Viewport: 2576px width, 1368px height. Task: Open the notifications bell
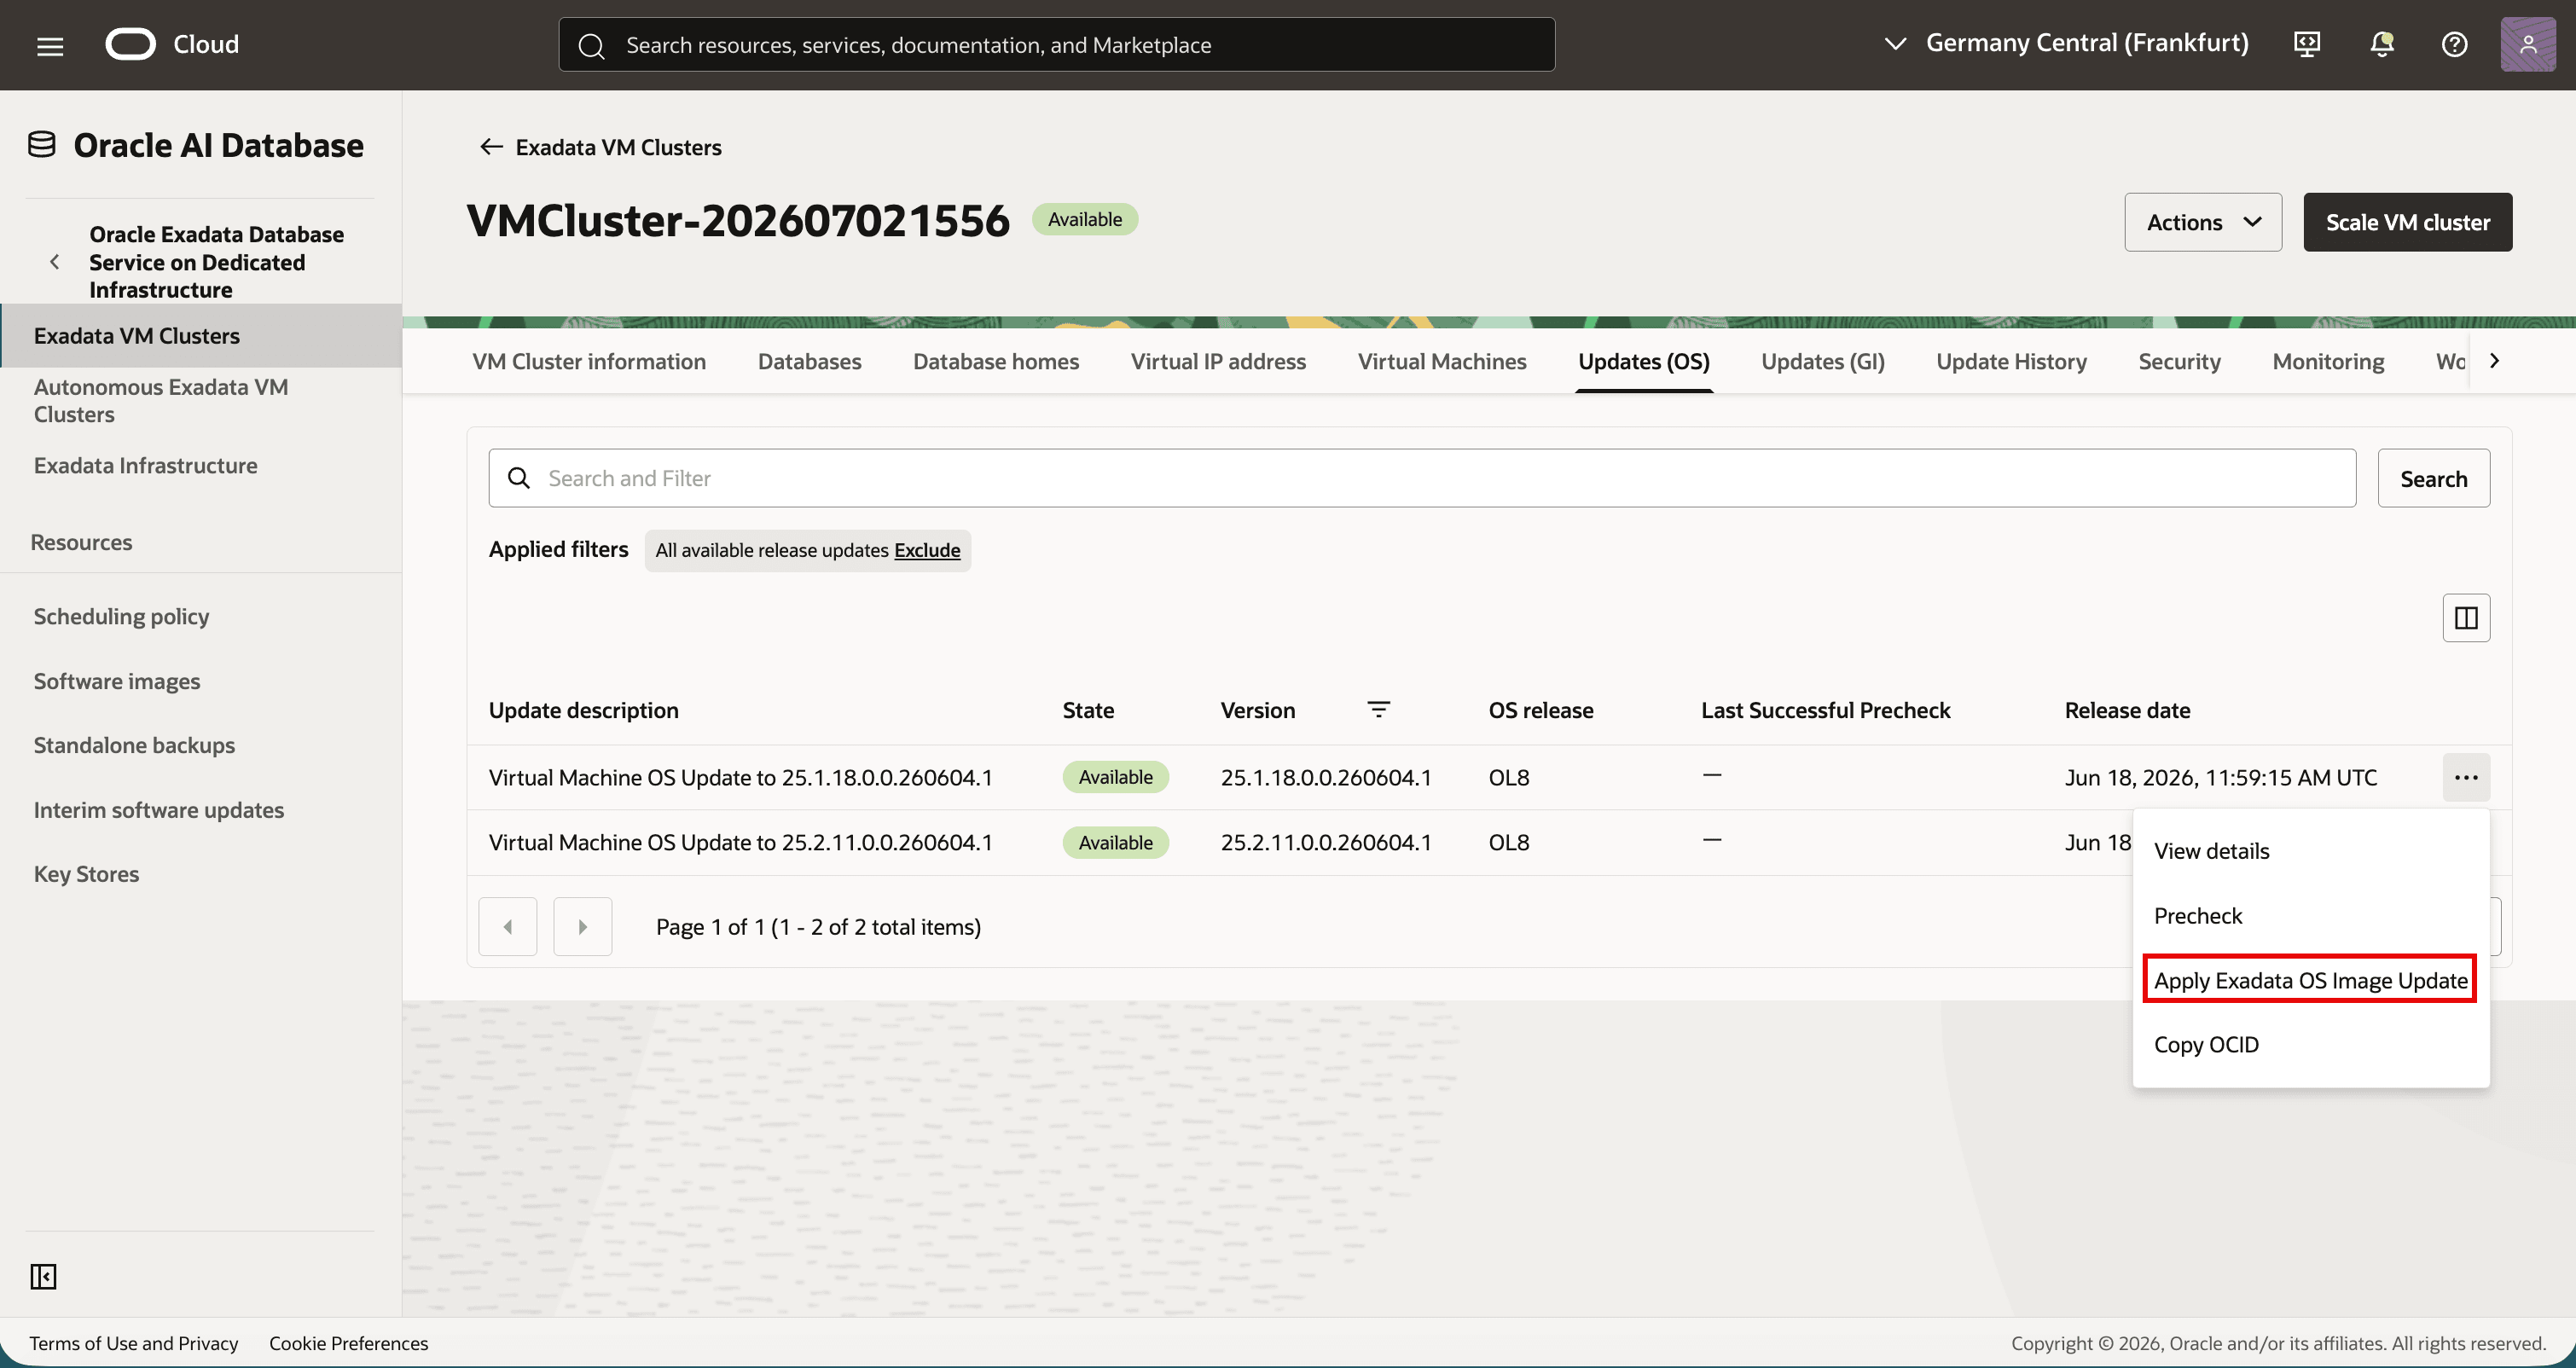pyautogui.click(x=2381, y=44)
